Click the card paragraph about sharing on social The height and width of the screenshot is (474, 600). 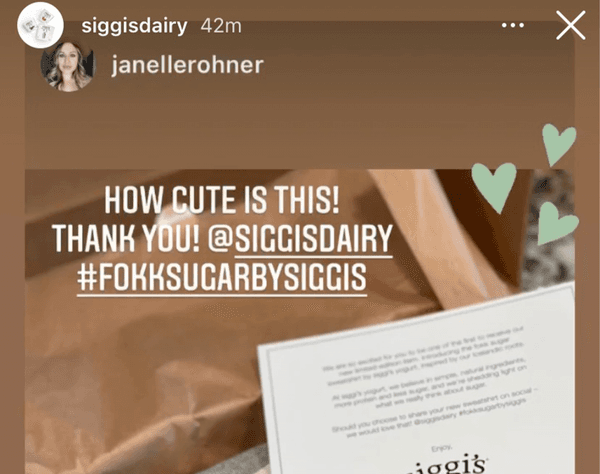point(430,414)
